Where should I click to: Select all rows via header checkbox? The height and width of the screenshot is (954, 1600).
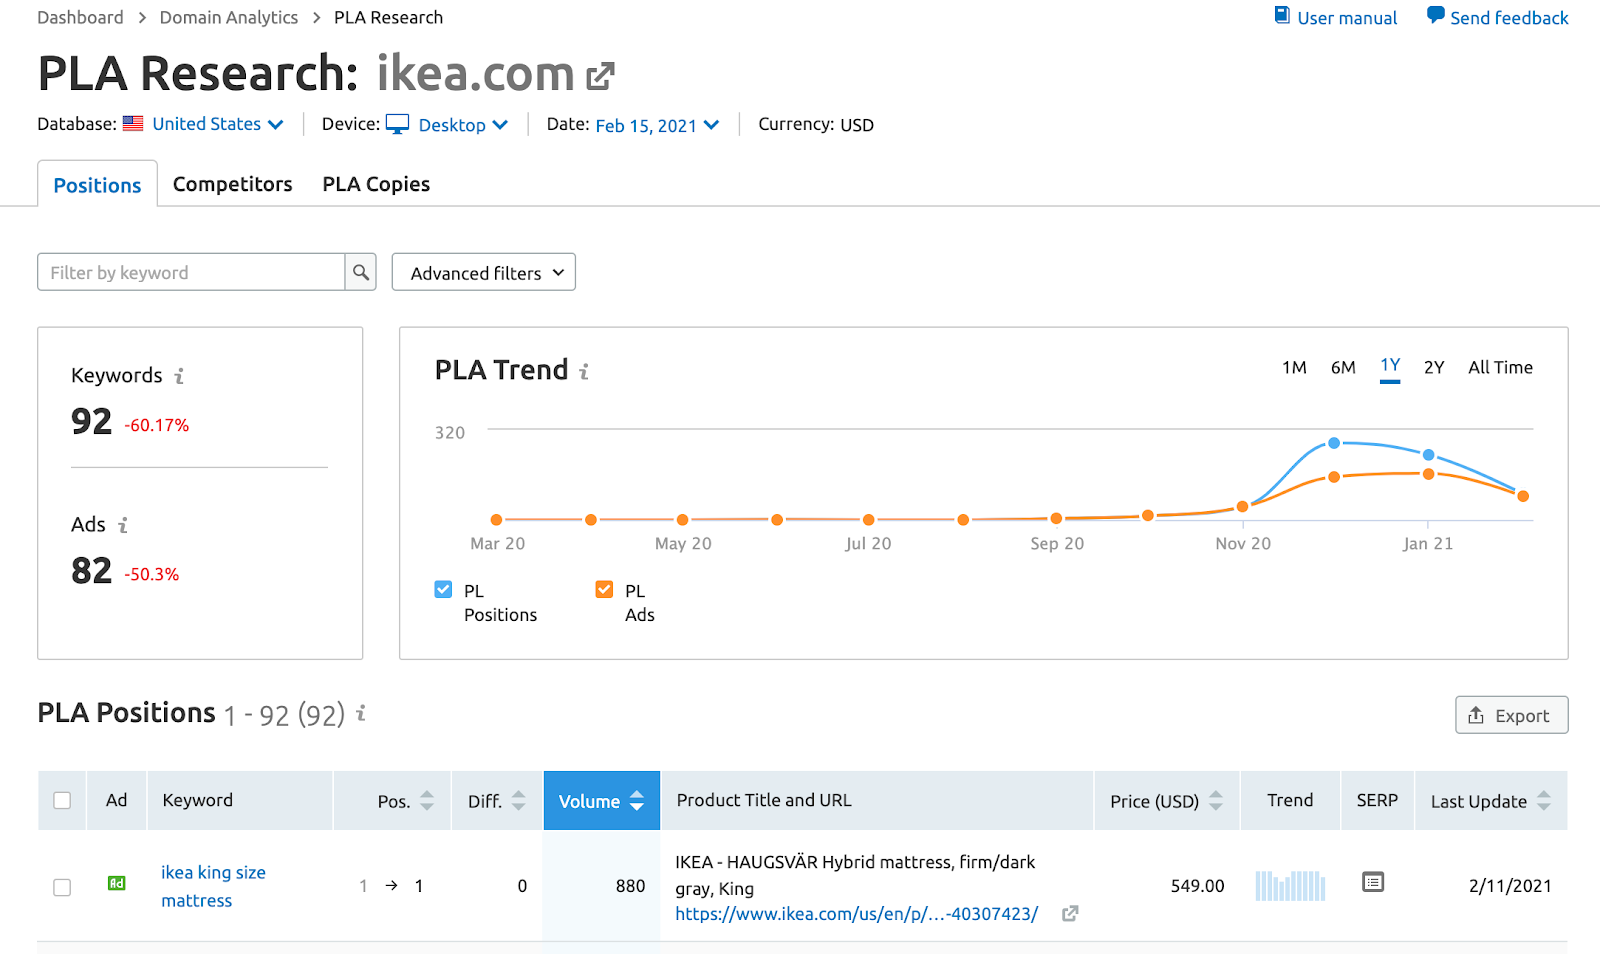62,801
